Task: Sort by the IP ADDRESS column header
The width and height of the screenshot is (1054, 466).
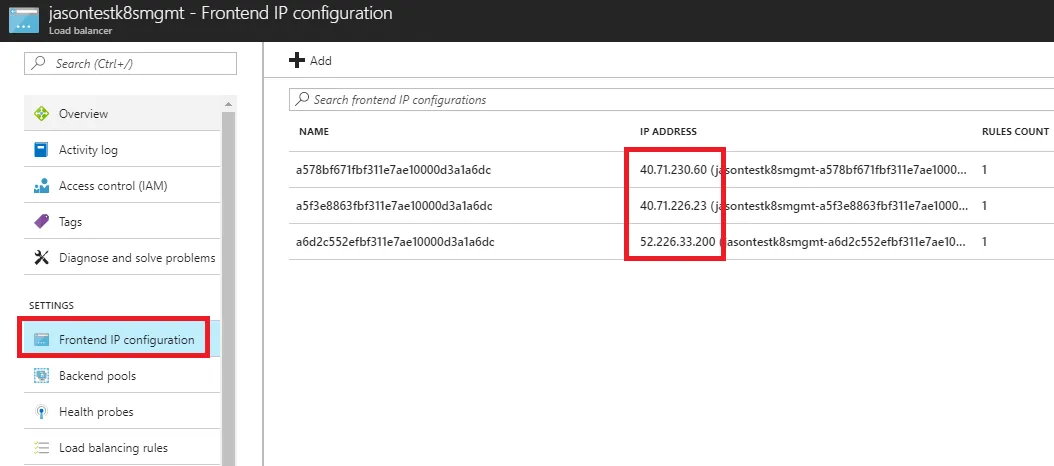Action: click(668, 132)
